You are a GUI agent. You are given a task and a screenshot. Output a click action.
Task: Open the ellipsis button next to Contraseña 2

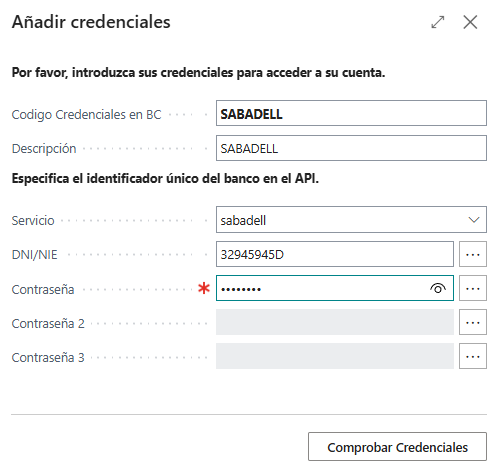point(473,322)
